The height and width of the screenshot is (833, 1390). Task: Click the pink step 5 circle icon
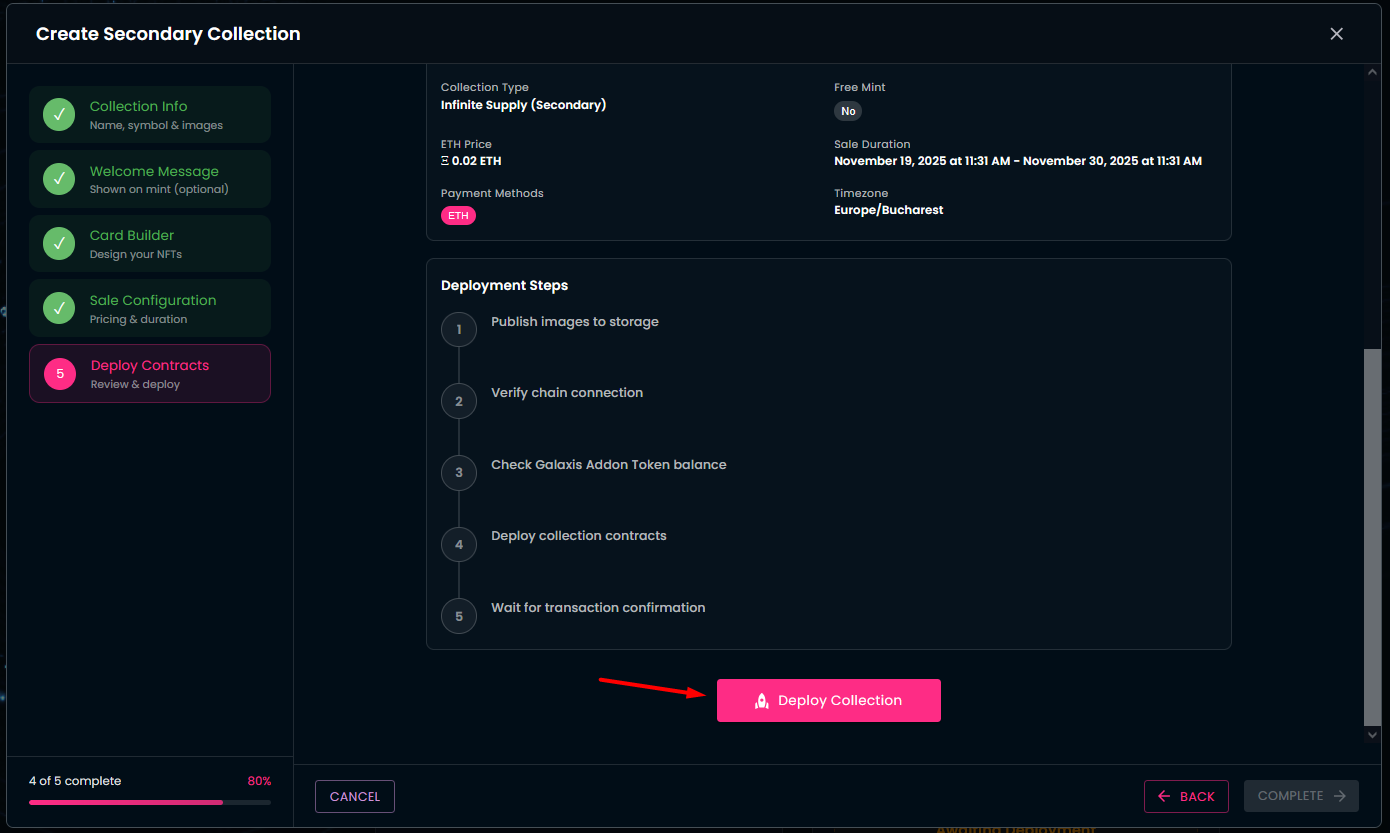pos(60,374)
